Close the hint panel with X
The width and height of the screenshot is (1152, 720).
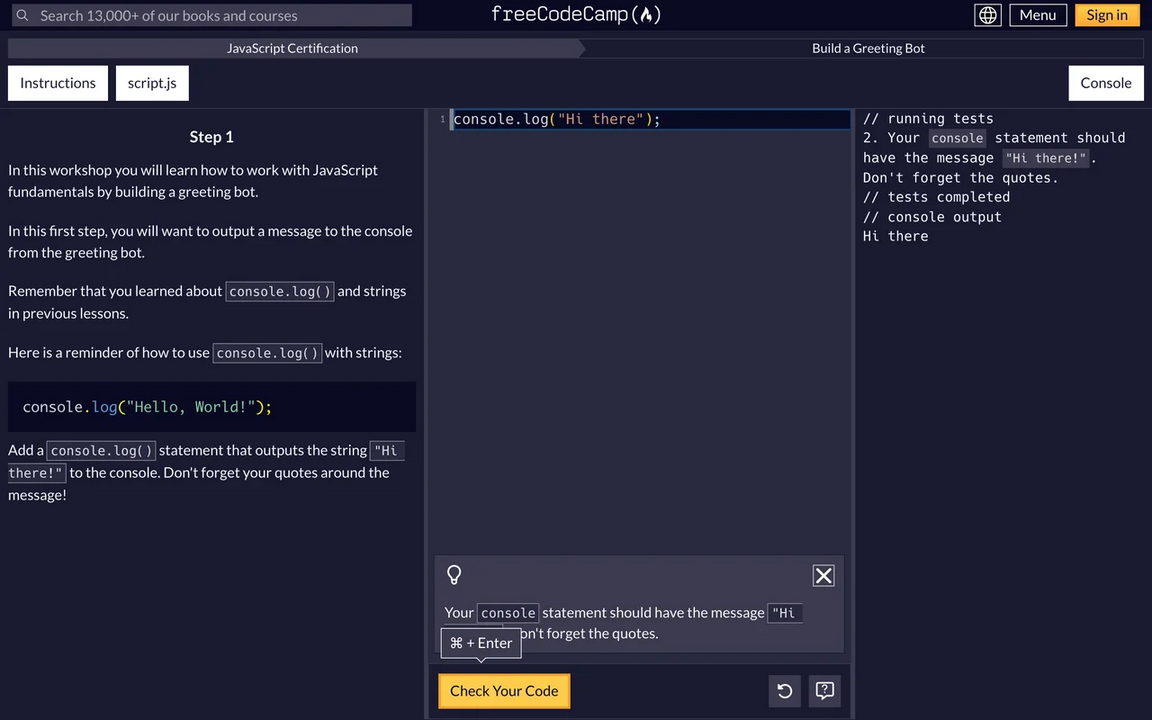824,575
